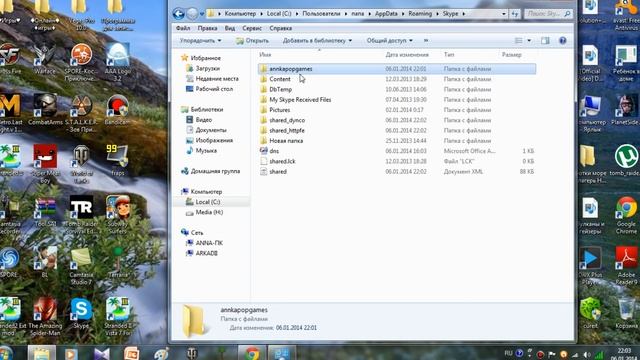
Task: Toggle the preview pane button
Action: (x=545, y=40)
